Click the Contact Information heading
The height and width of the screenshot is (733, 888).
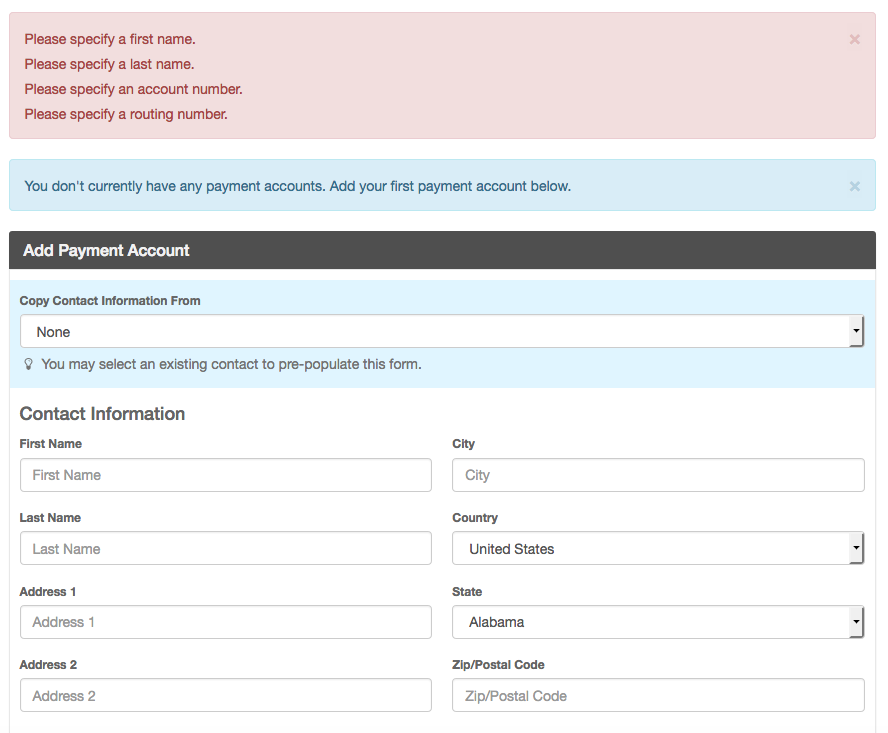pyautogui.click(x=103, y=414)
